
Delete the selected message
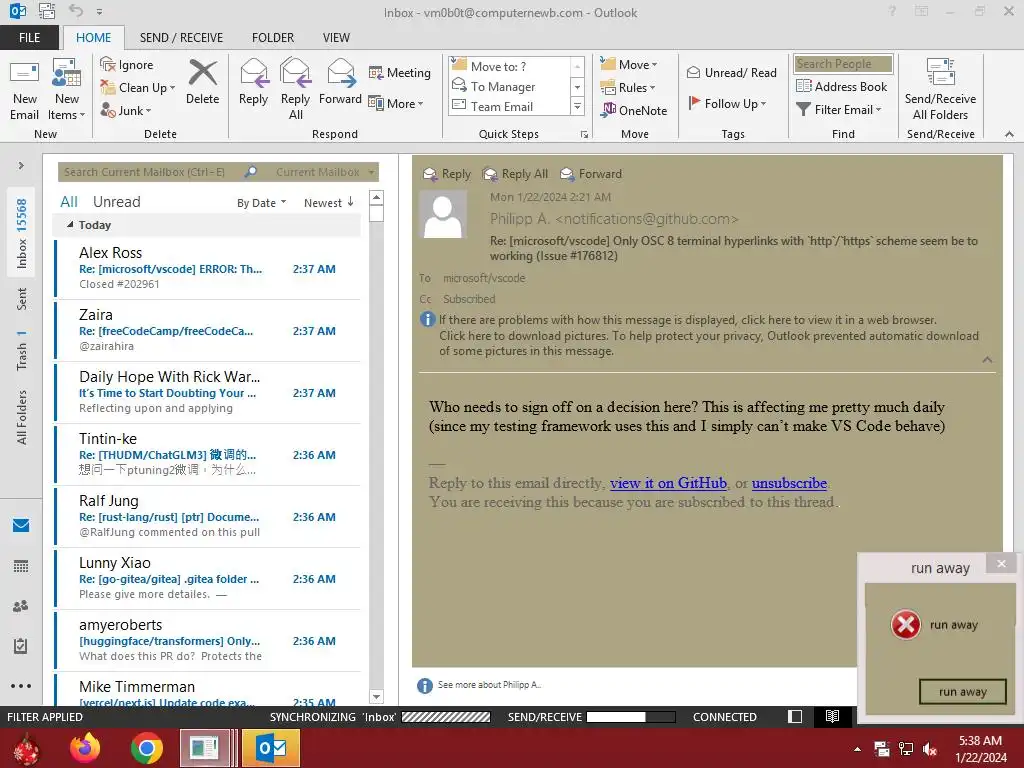(202, 82)
